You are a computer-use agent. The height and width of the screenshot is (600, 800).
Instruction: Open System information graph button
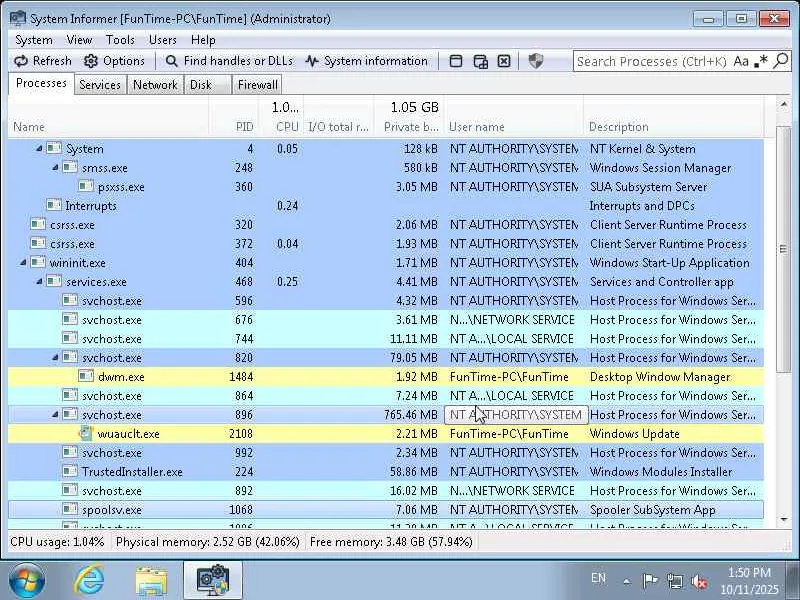click(366, 61)
